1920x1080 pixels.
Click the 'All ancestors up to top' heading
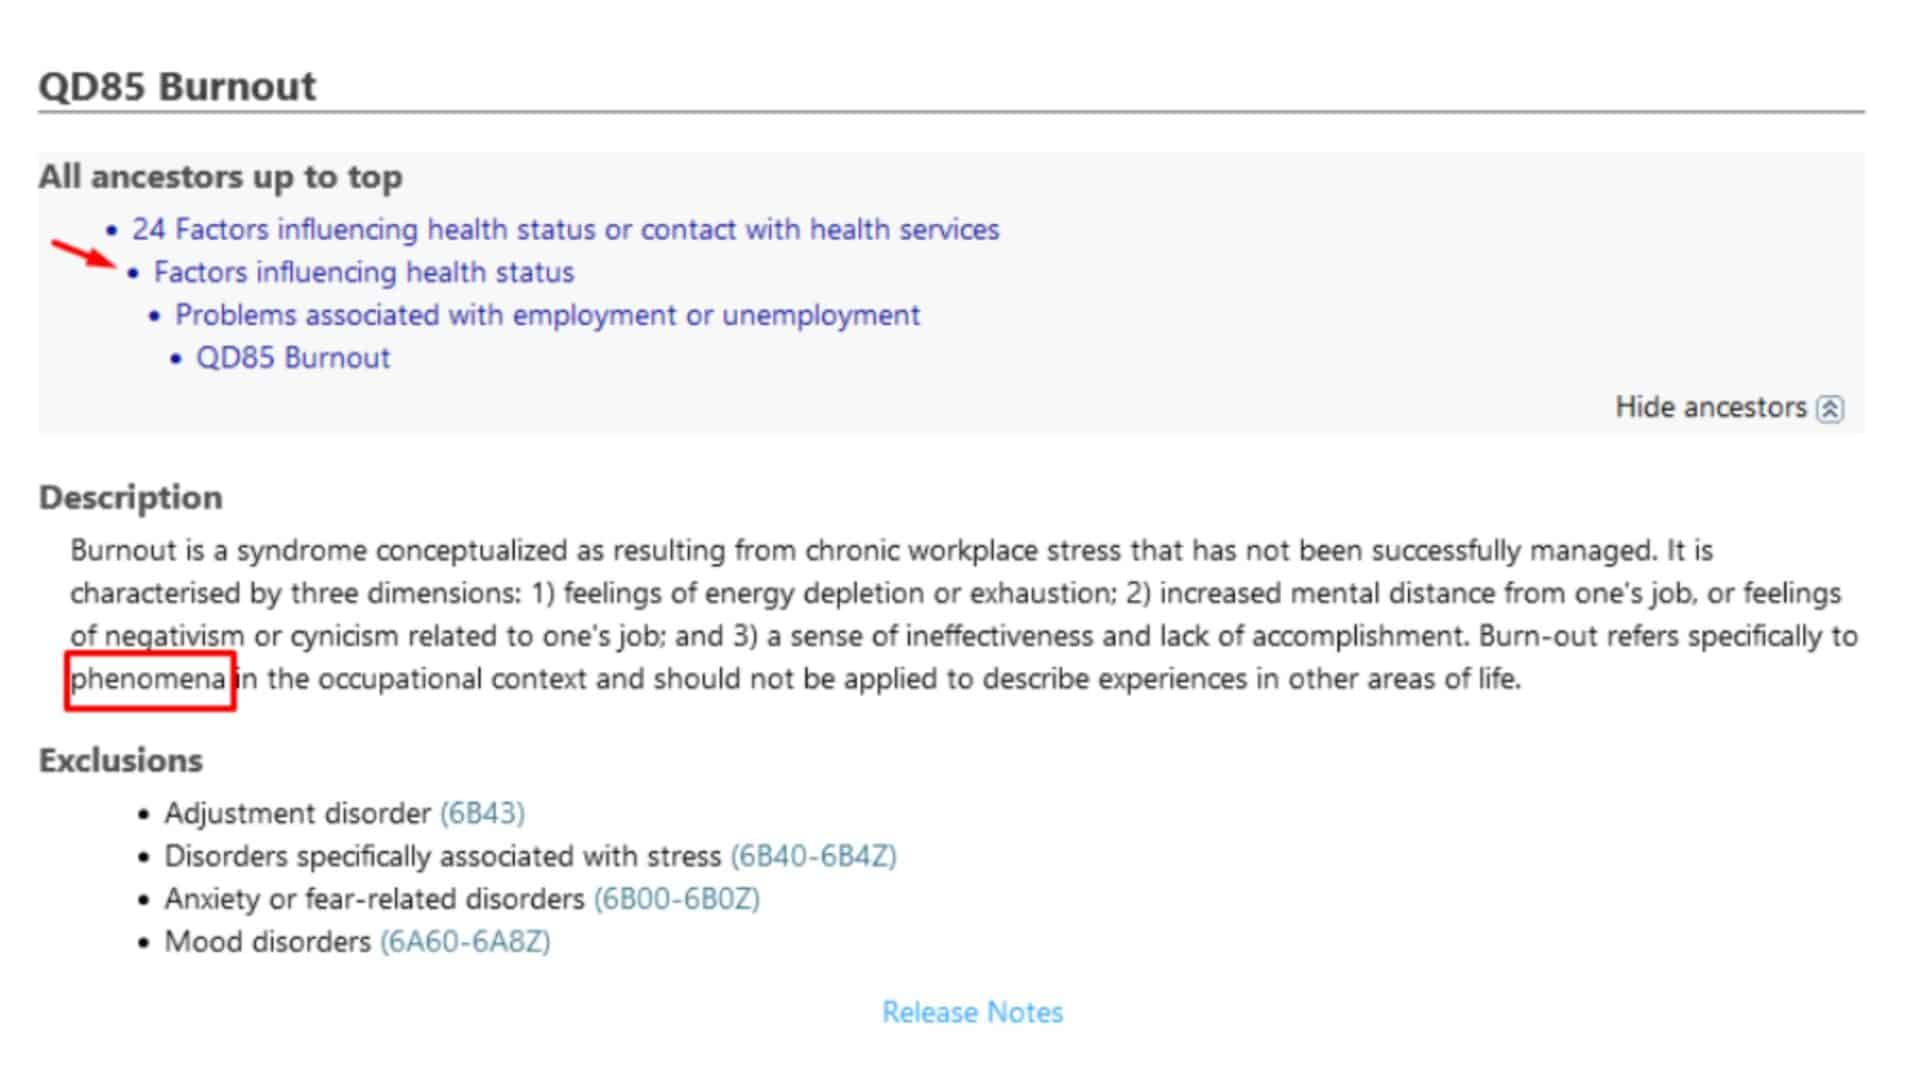click(221, 177)
